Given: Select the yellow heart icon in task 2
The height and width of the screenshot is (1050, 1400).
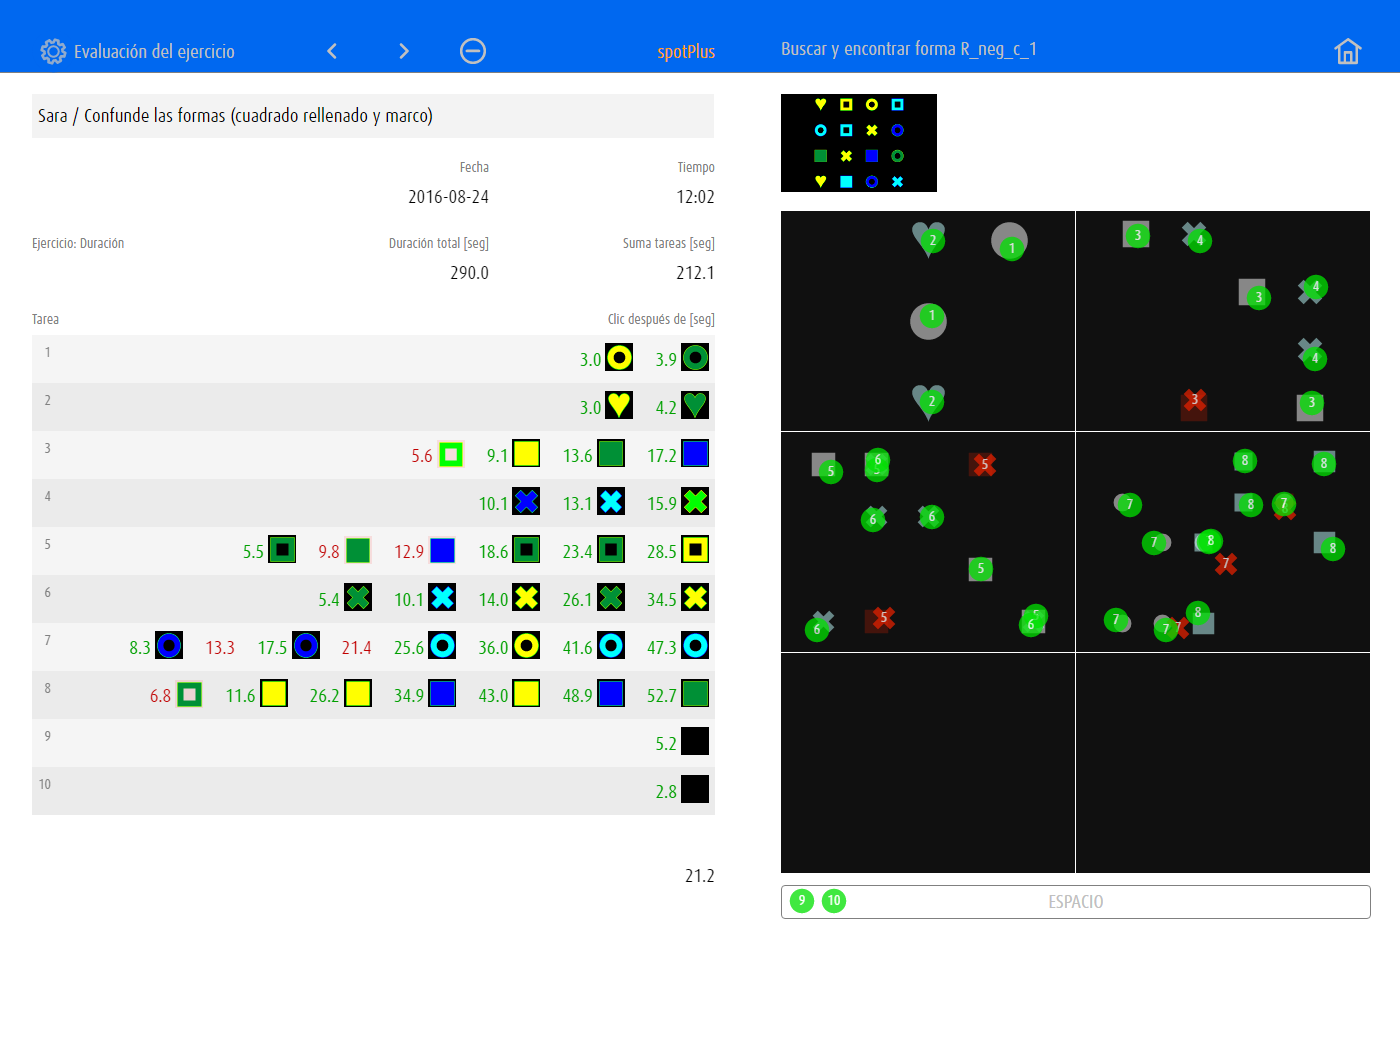Looking at the screenshot, I should [x=619, y=405].
